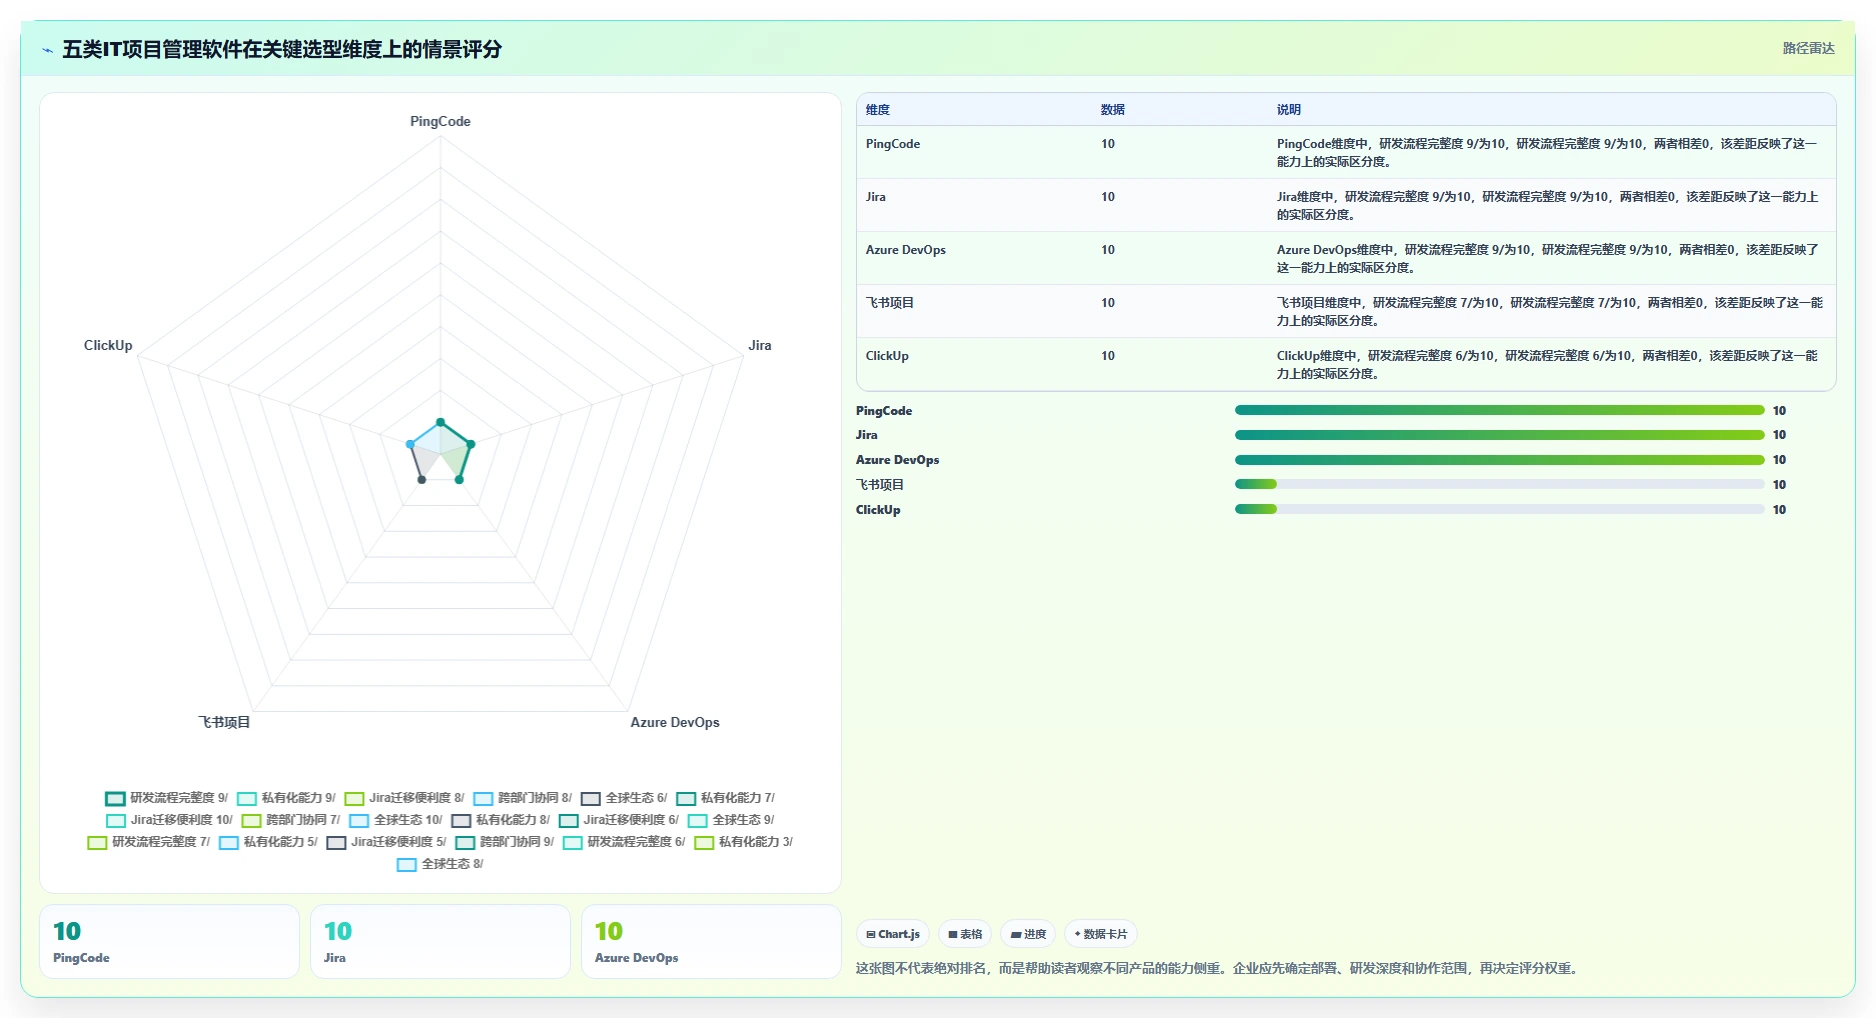The image size is (1876, 1018).
Task: Toggle legend entry 私有化能力 7/
Action: pyautogui.click(x=725, y=798)
